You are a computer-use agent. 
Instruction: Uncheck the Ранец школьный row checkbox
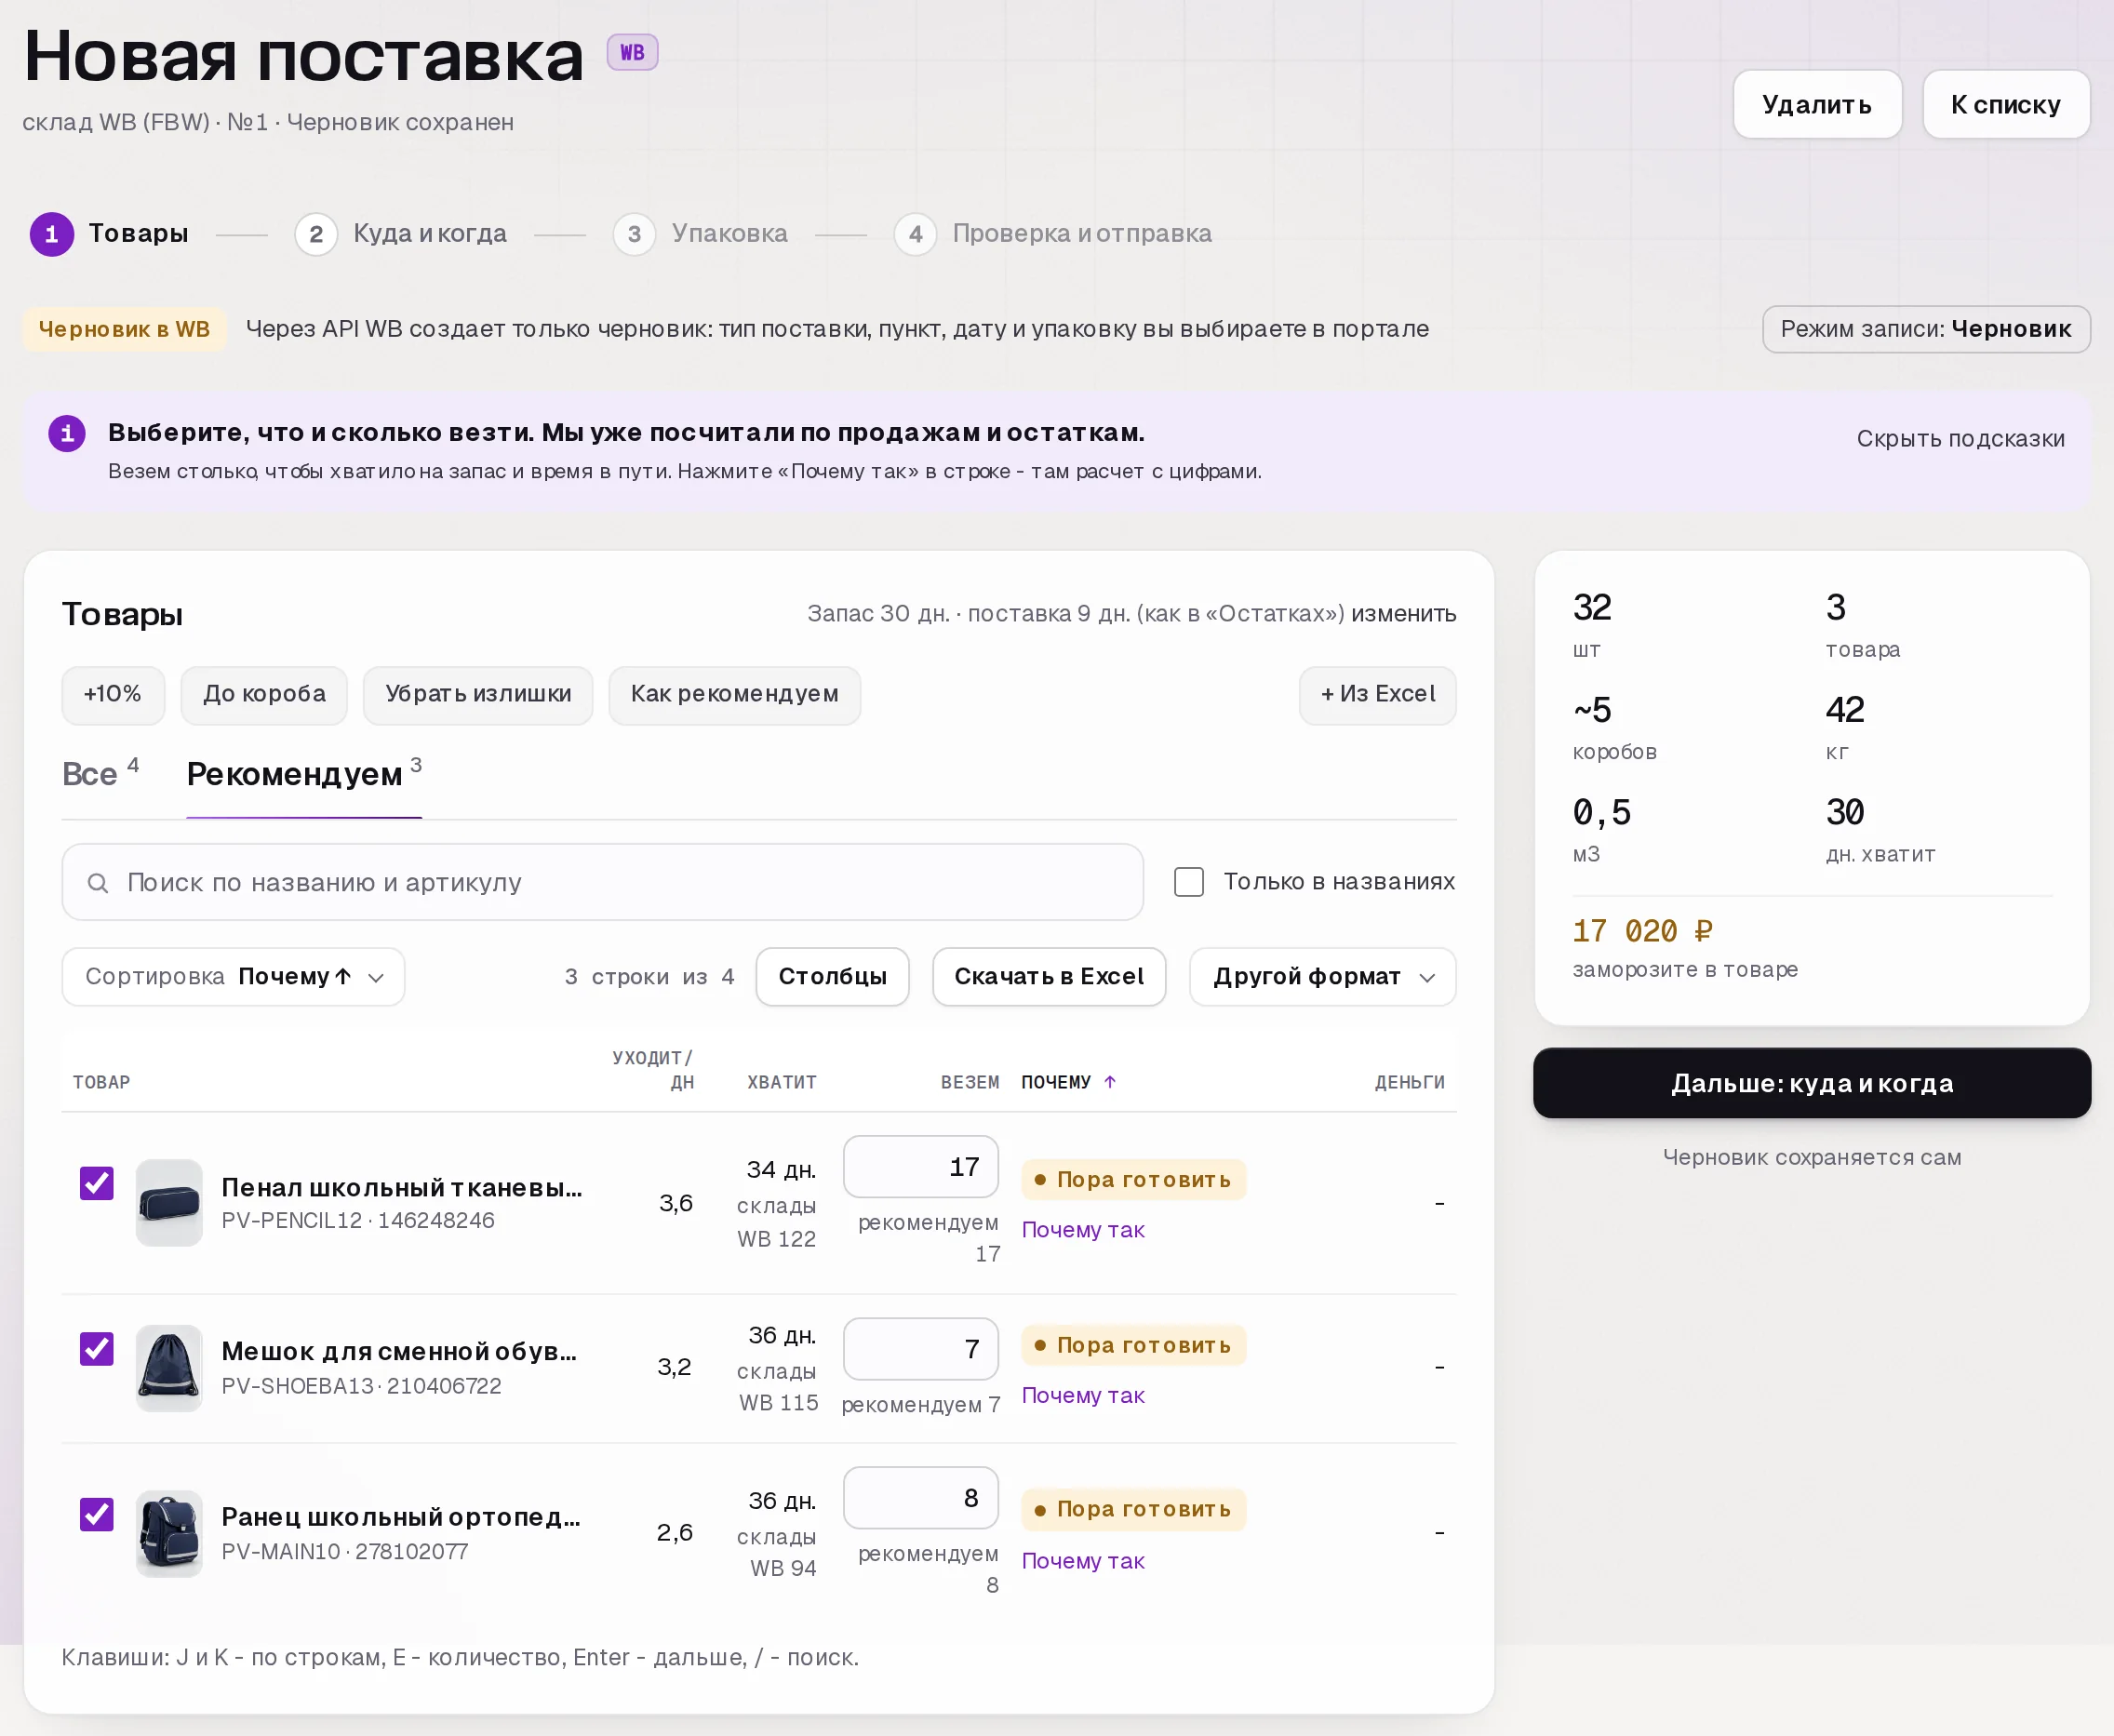click(97, 1514)
